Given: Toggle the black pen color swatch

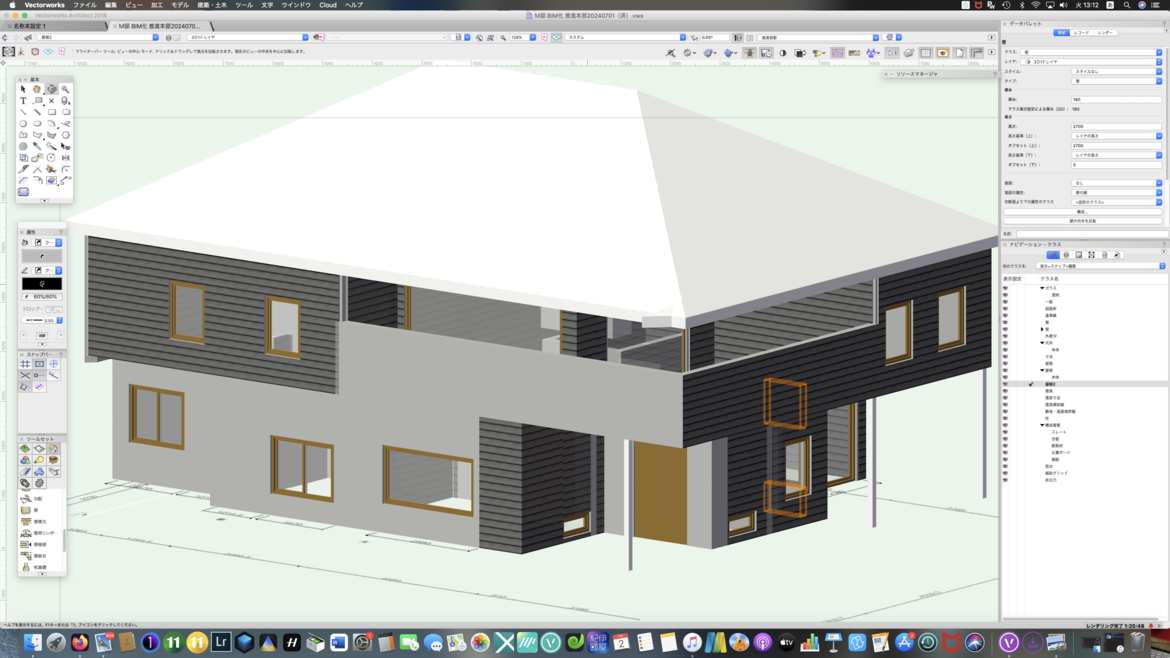Looking at the screenshot, I should [42, 284].
